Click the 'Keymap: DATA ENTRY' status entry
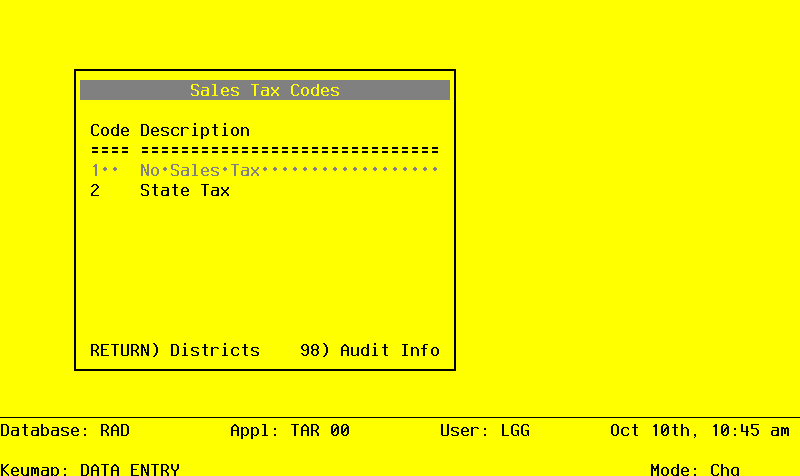The width and height of the screenshot is (800, 476). click(x=90, y=469)
